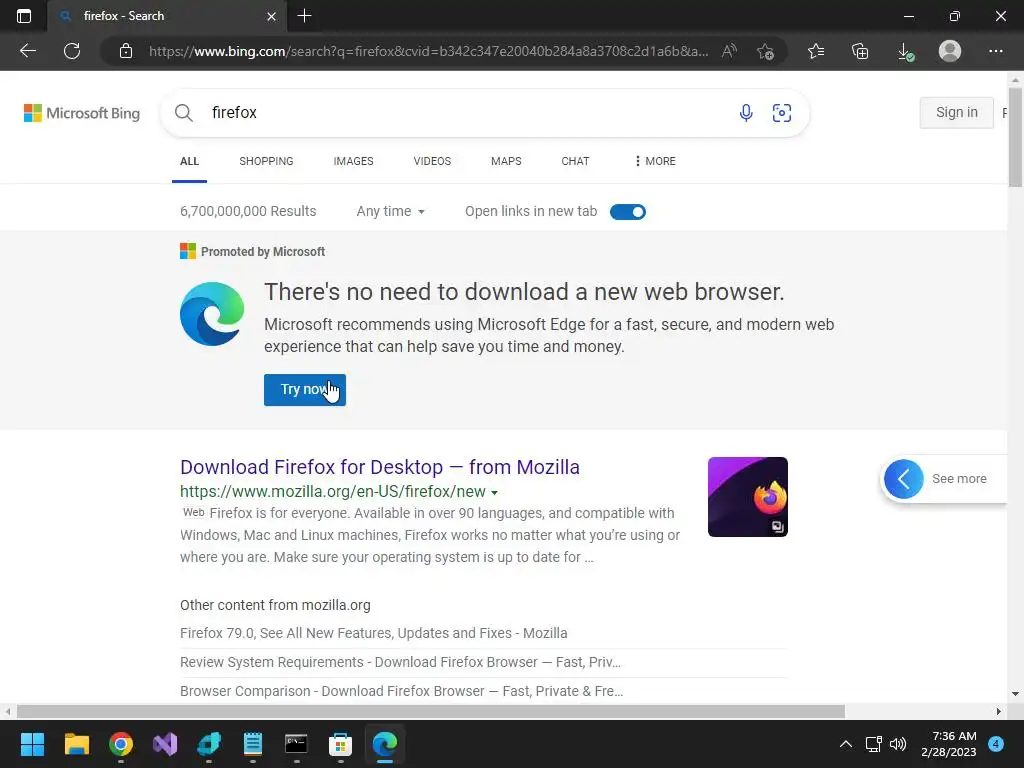
Task: Open Browser Comparison link
Action: pyautogui.click(x=402, y=691)
